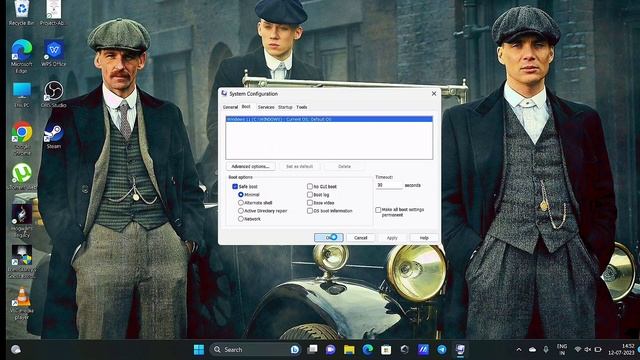Uncheck the Safe boot checkbox
The height and width of the screenshot is (360, 640).
[235, 187]
